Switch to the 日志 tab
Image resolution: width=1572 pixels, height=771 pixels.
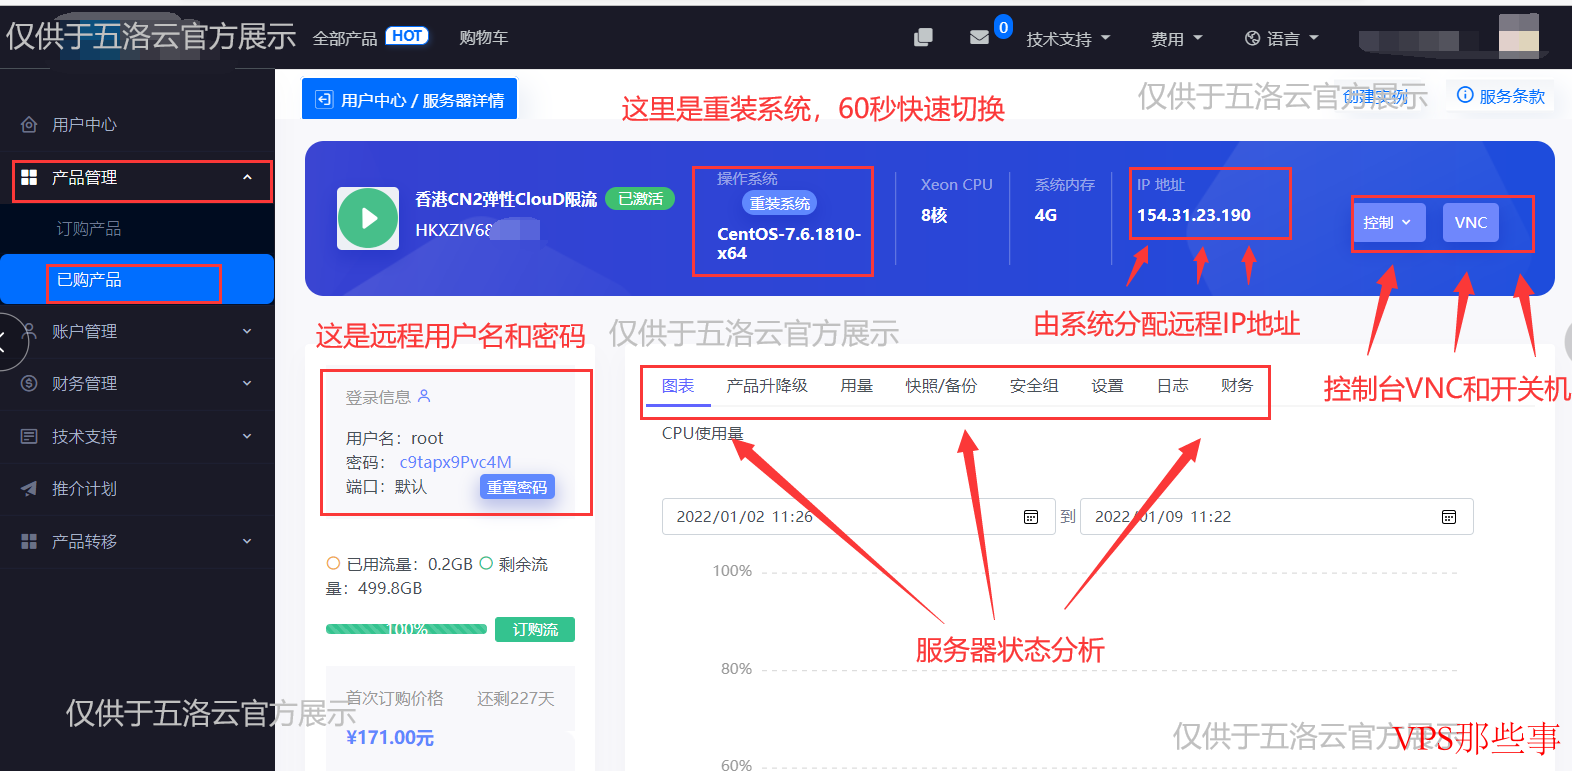click(x=1172, y=386)
